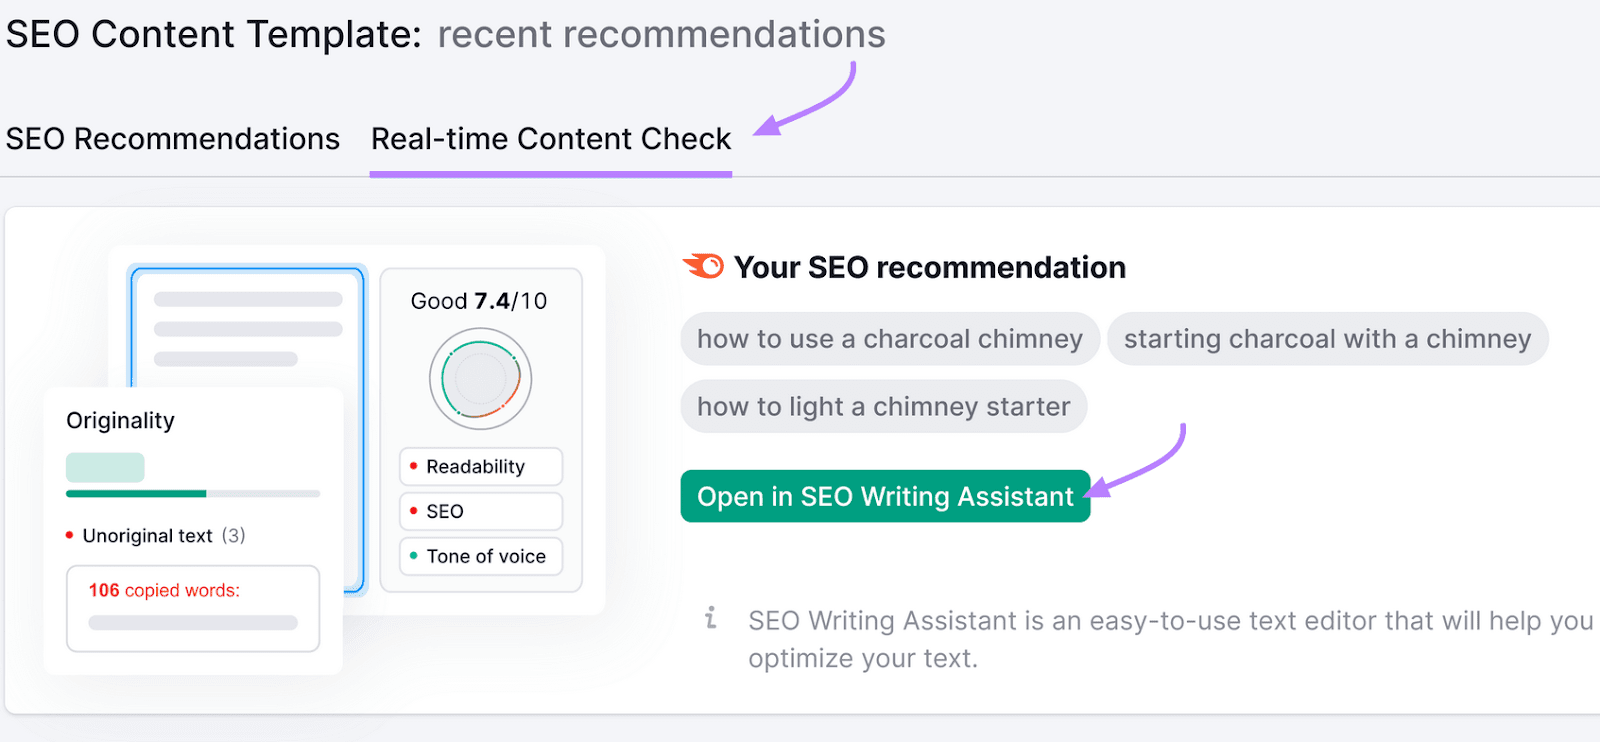Viewport: 1600px width, 742px height.
Task: Select the Readability score indicator
Action: pyautogui.click(x=480, y=466)
